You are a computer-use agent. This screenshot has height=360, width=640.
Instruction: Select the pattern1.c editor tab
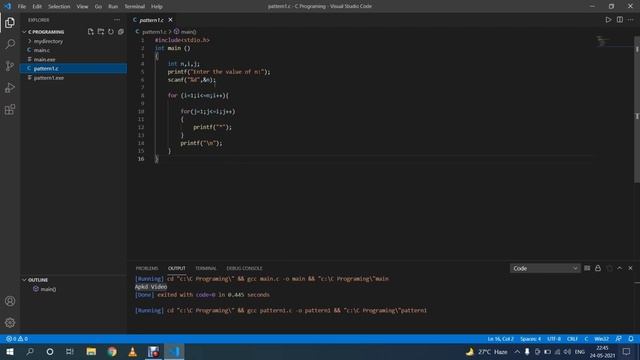tap(152, 20)
